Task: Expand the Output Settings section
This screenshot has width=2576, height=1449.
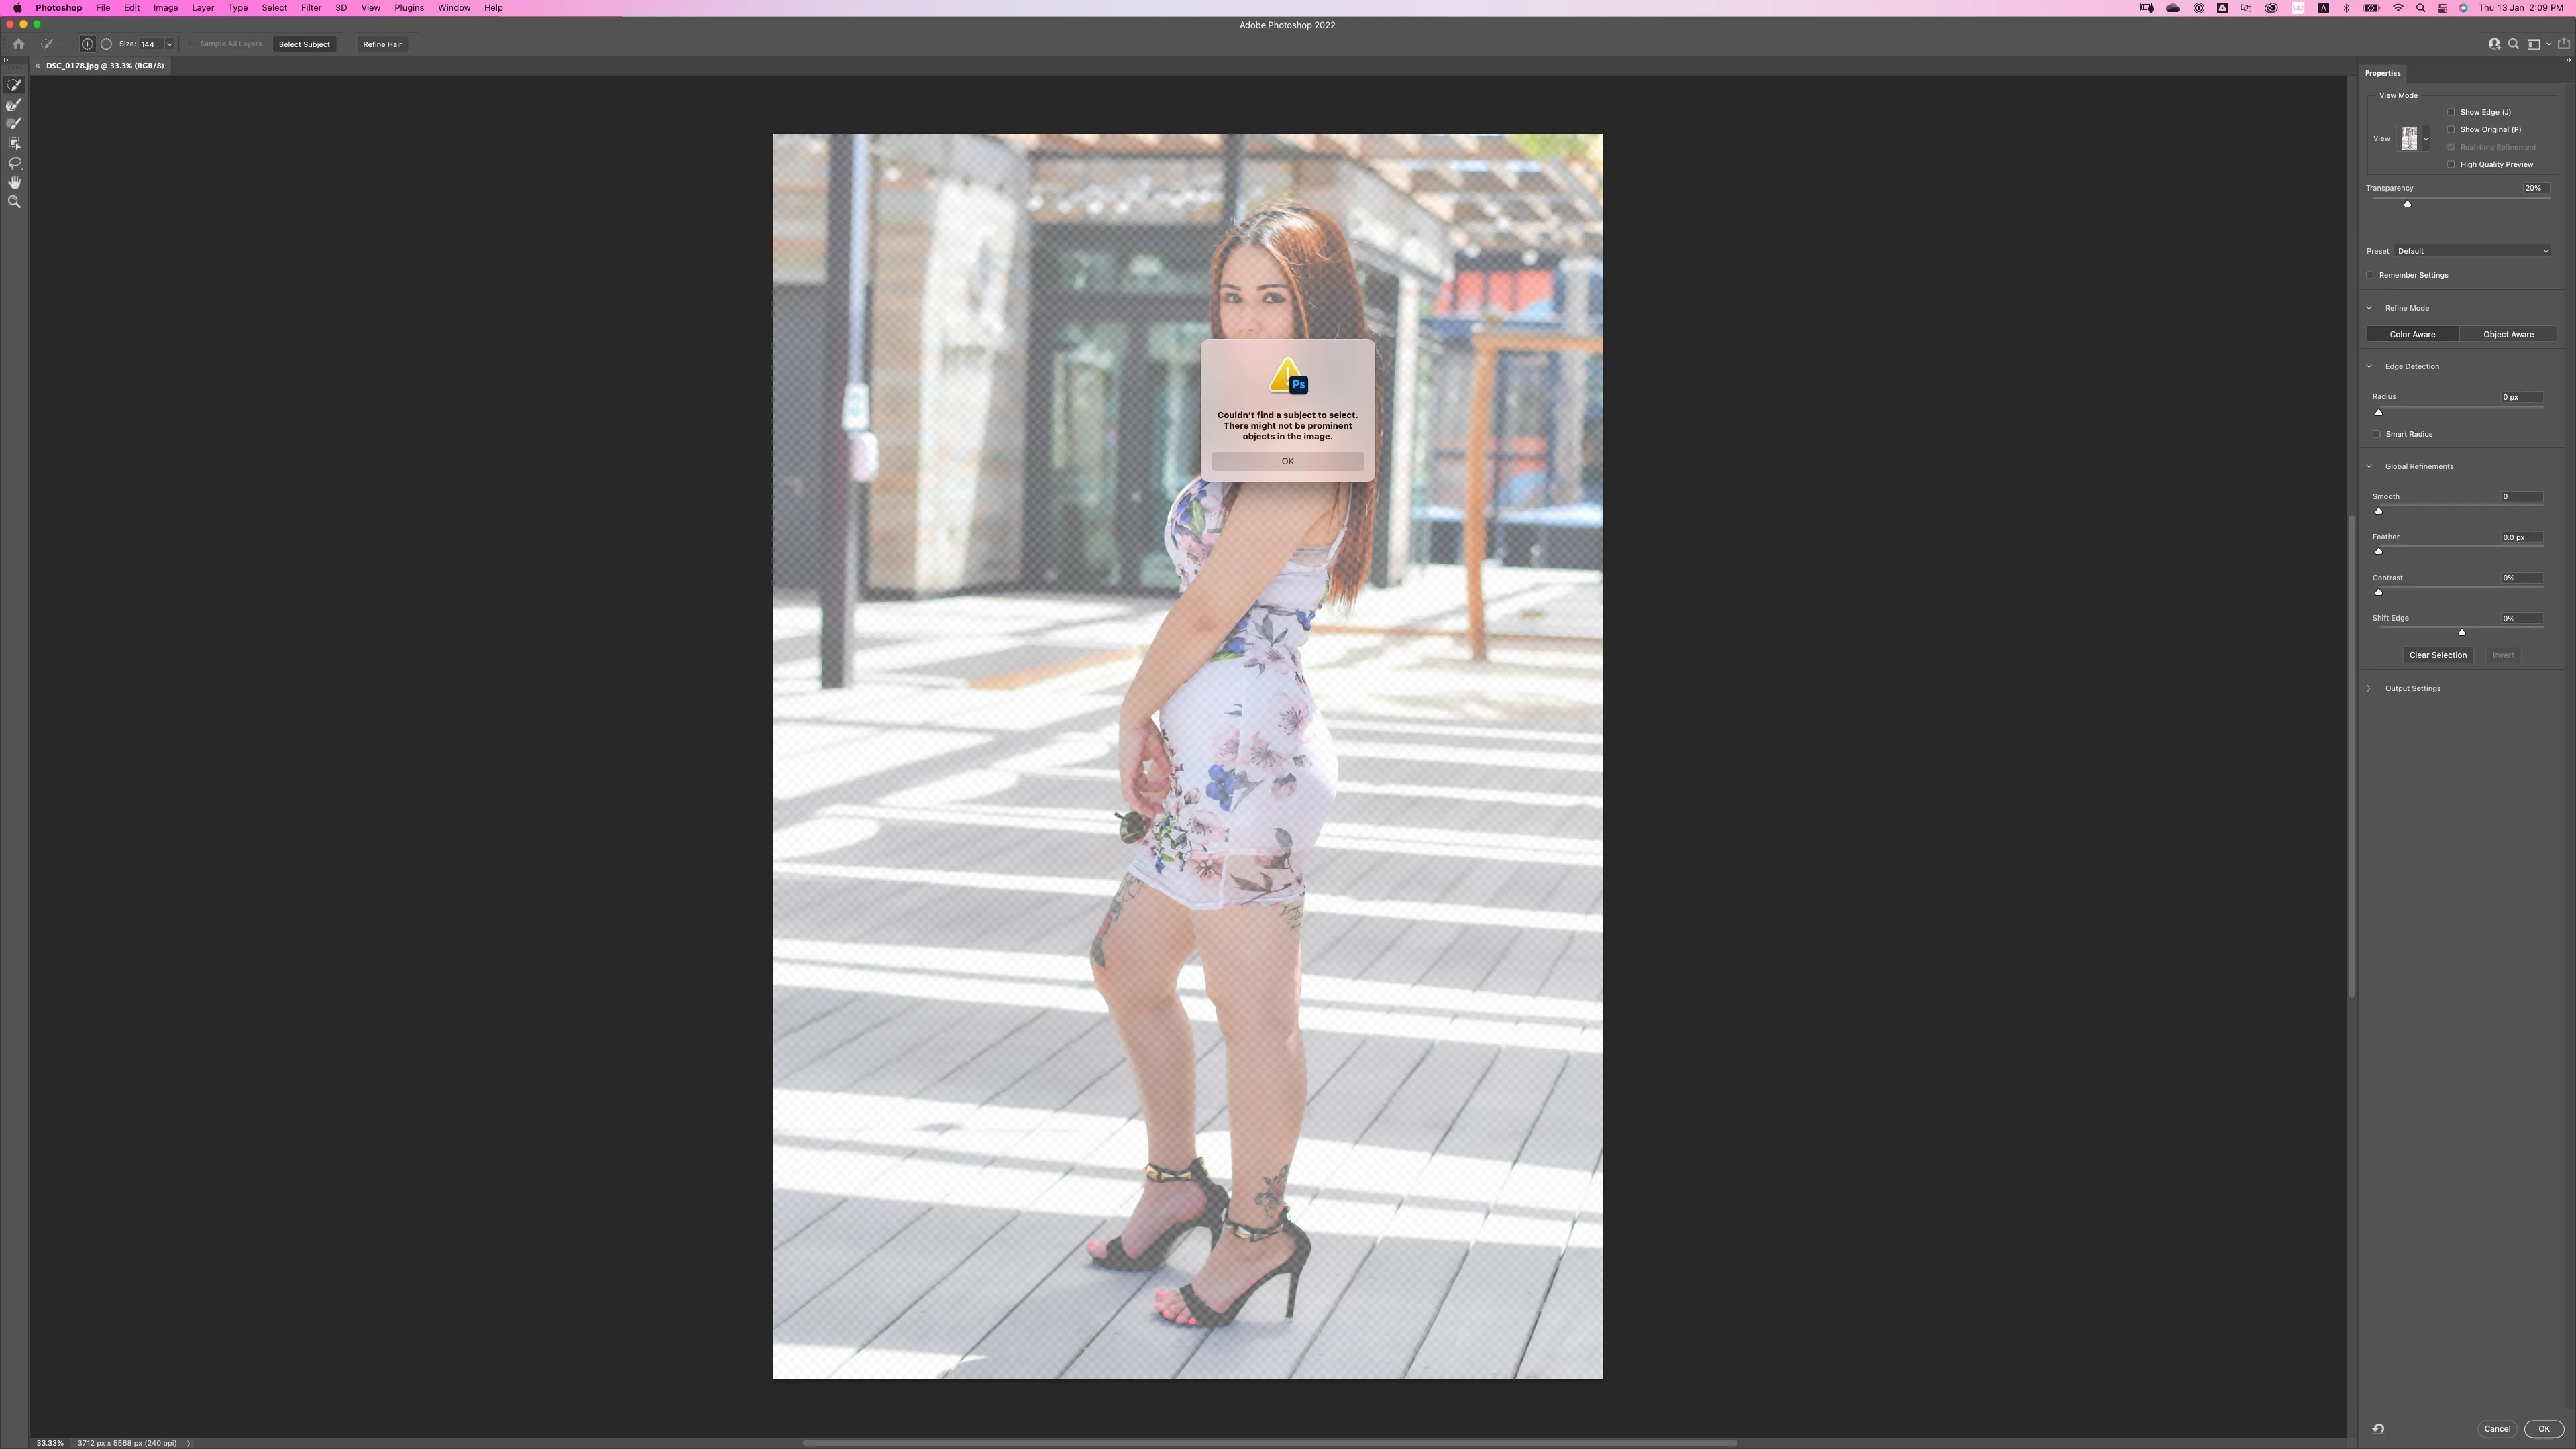Action: coord(2369,688)
